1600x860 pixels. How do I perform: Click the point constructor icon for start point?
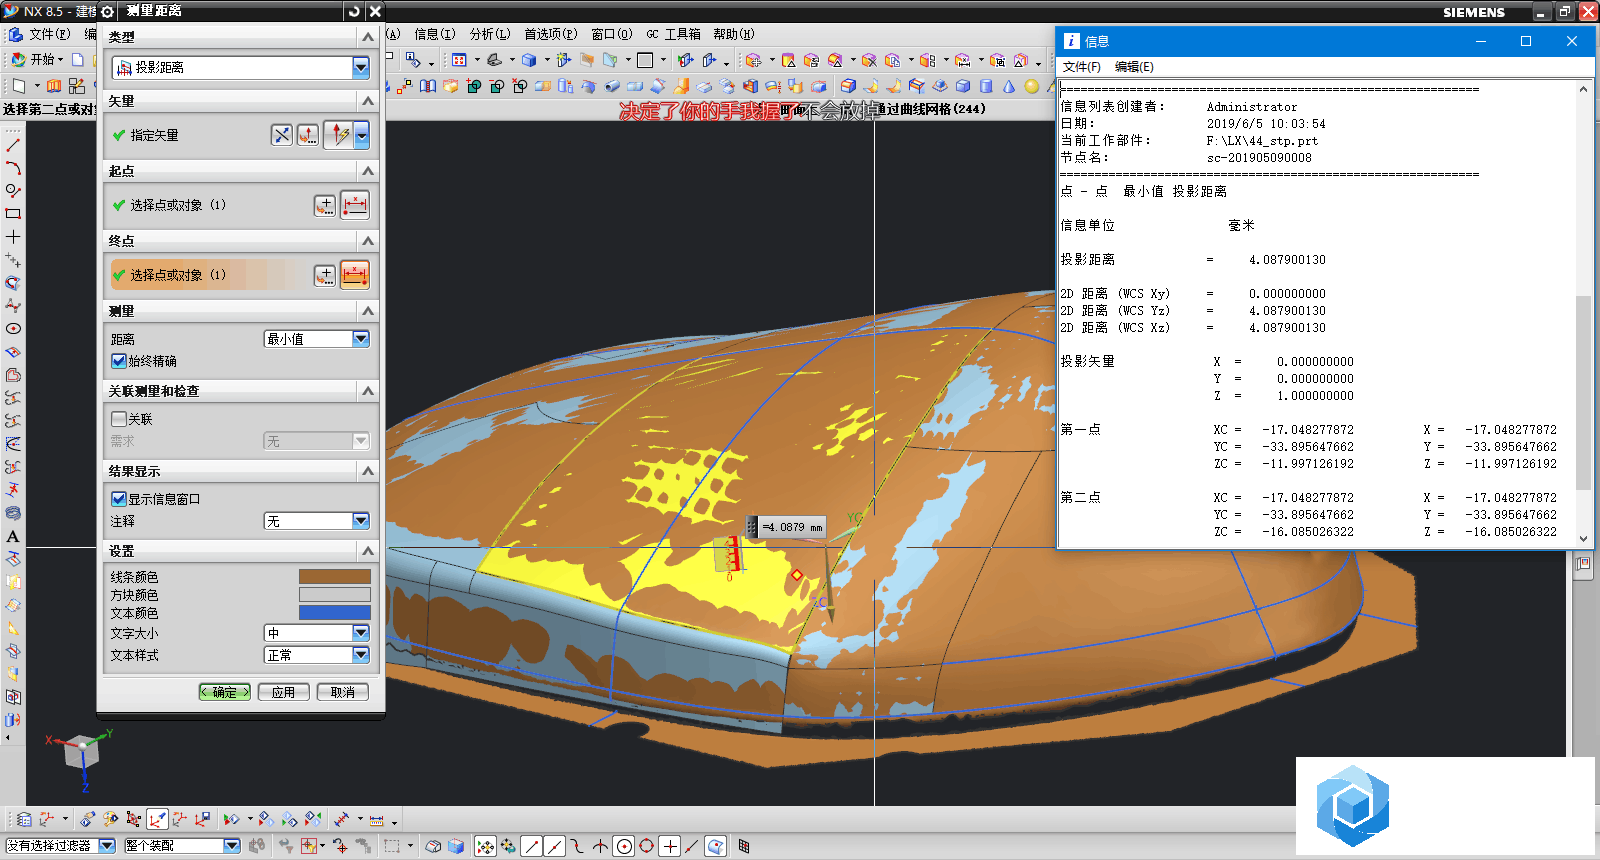tap(325, 205)
